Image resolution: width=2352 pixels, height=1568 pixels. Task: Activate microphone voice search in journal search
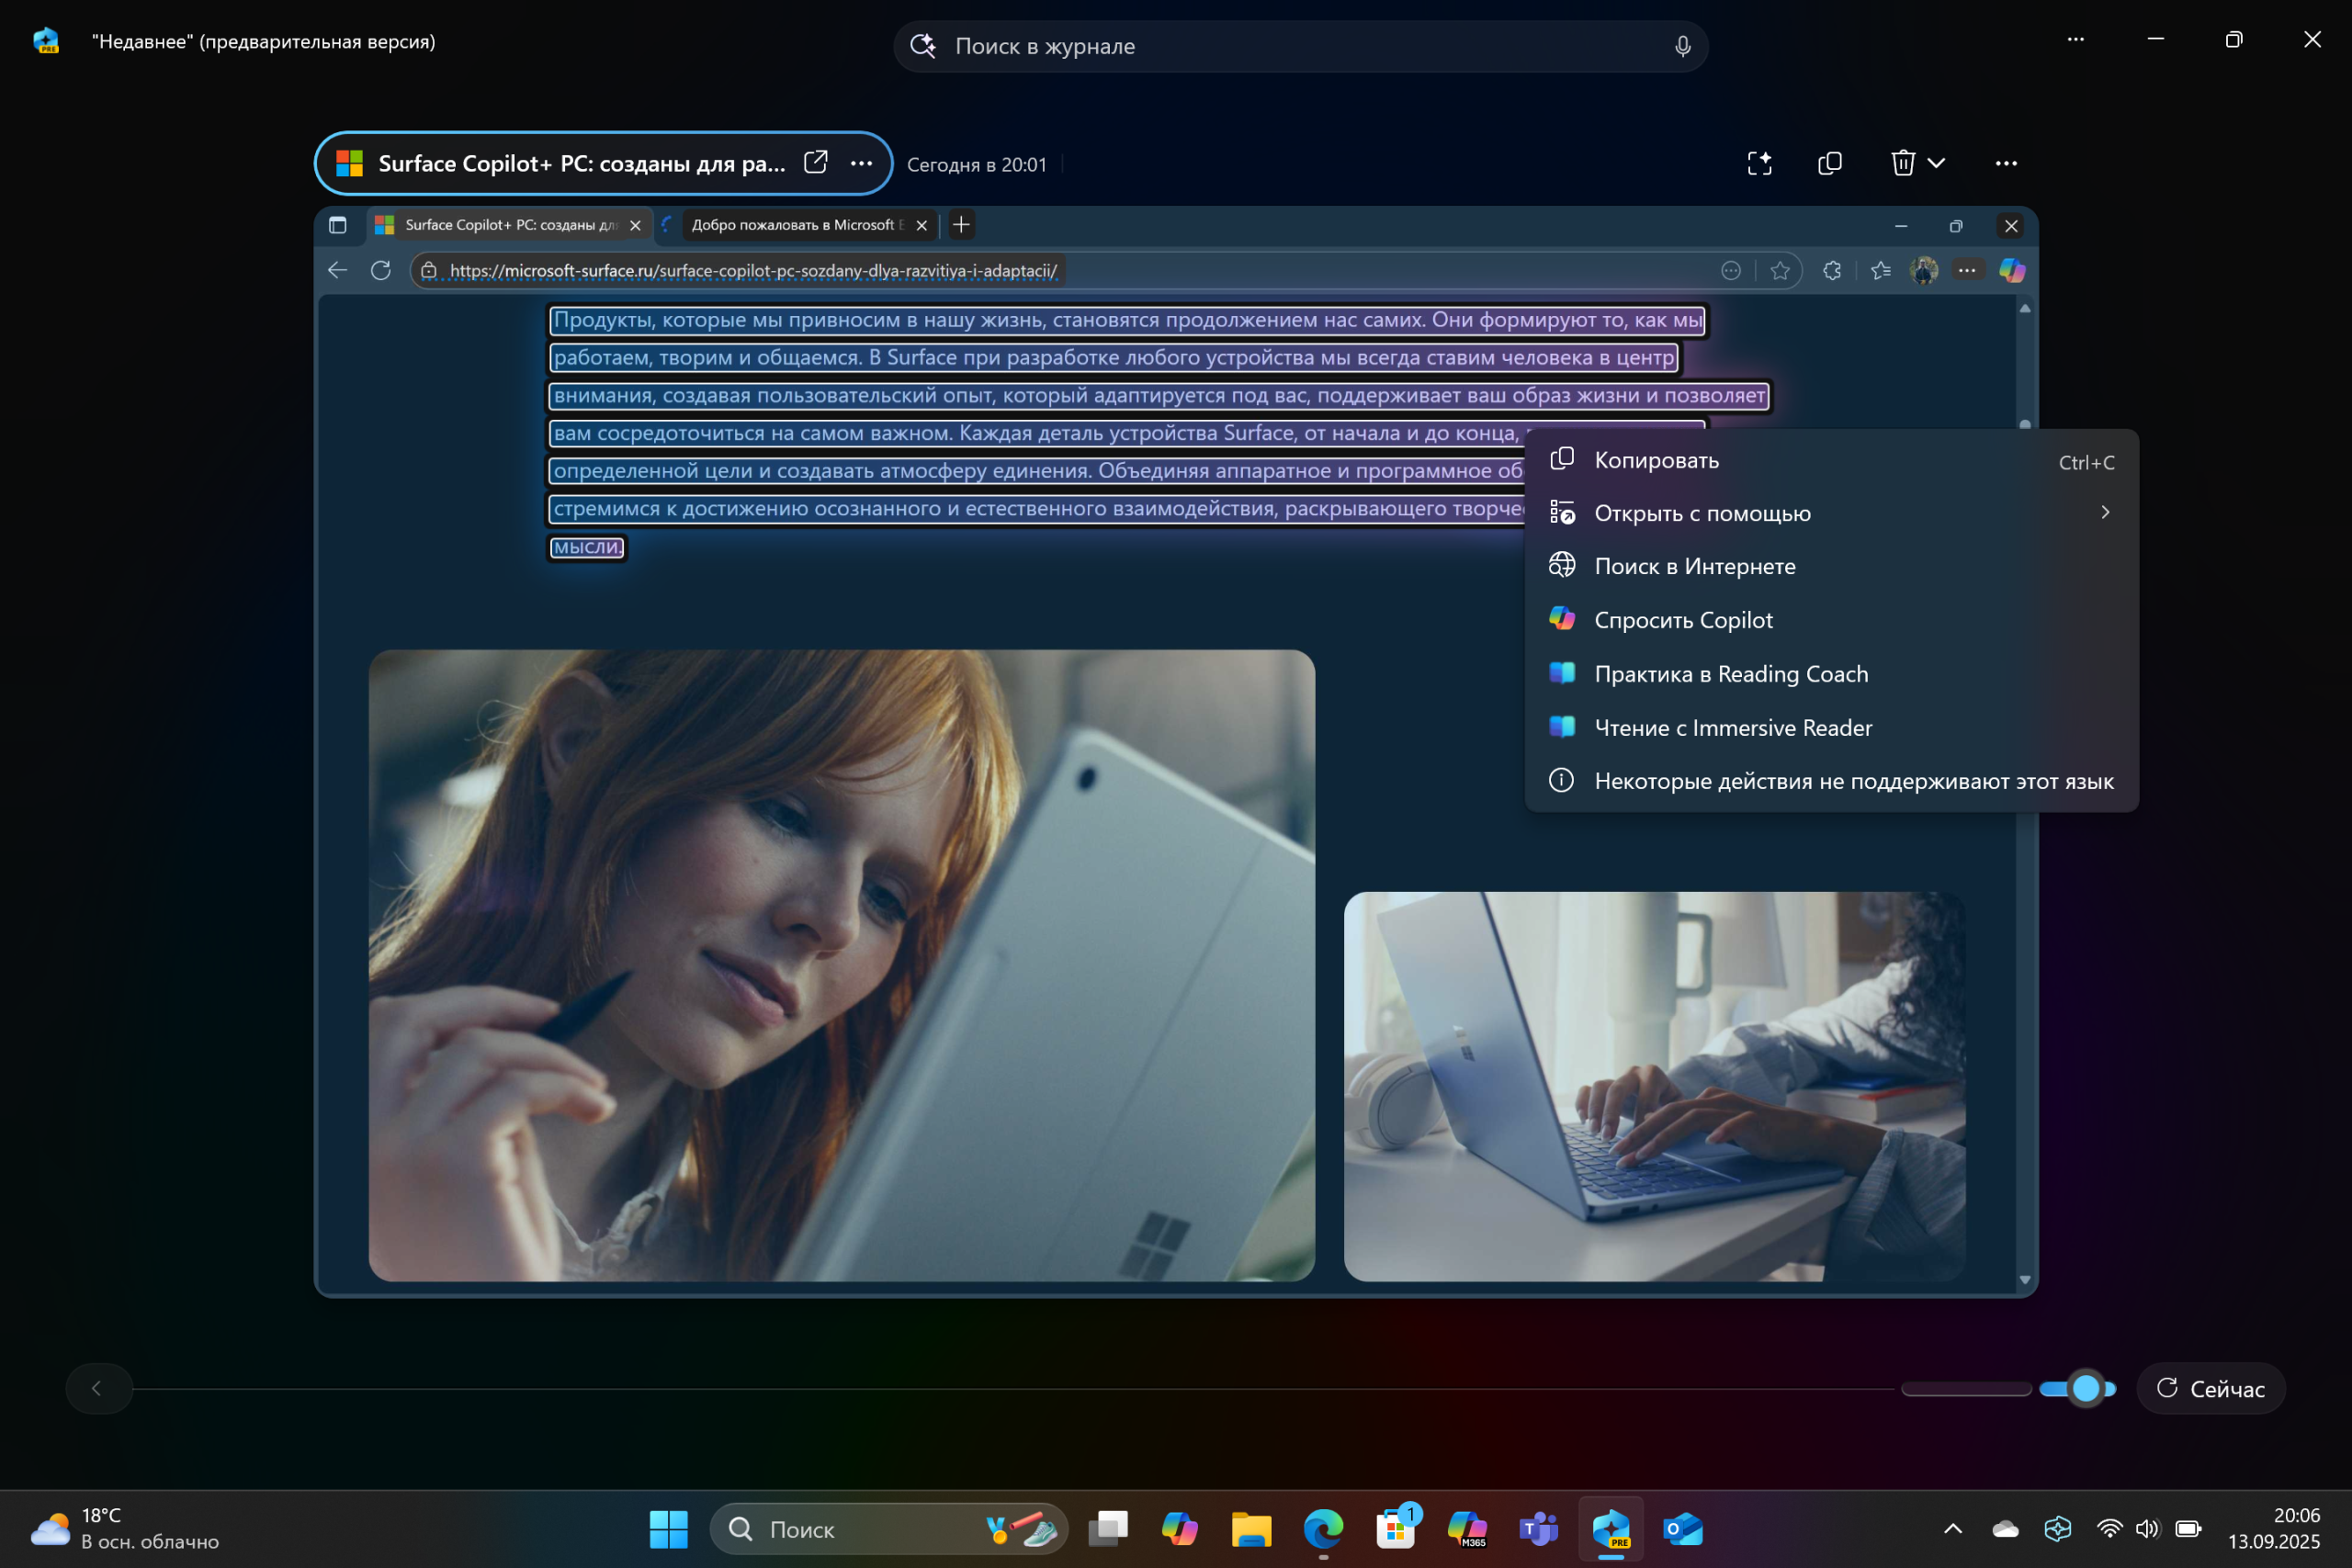(x=1682, y=46)
